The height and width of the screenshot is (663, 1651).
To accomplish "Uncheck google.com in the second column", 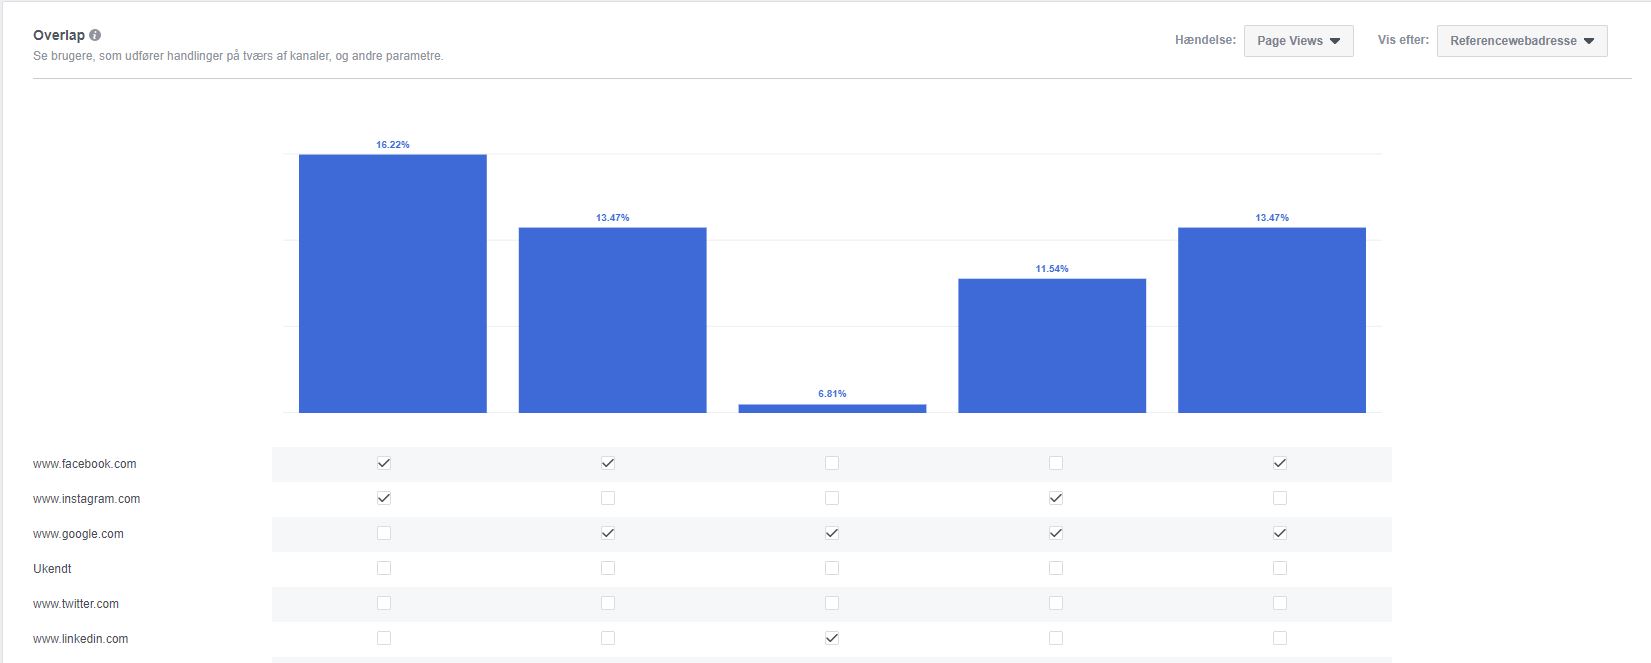I will (x=607, y=533).
